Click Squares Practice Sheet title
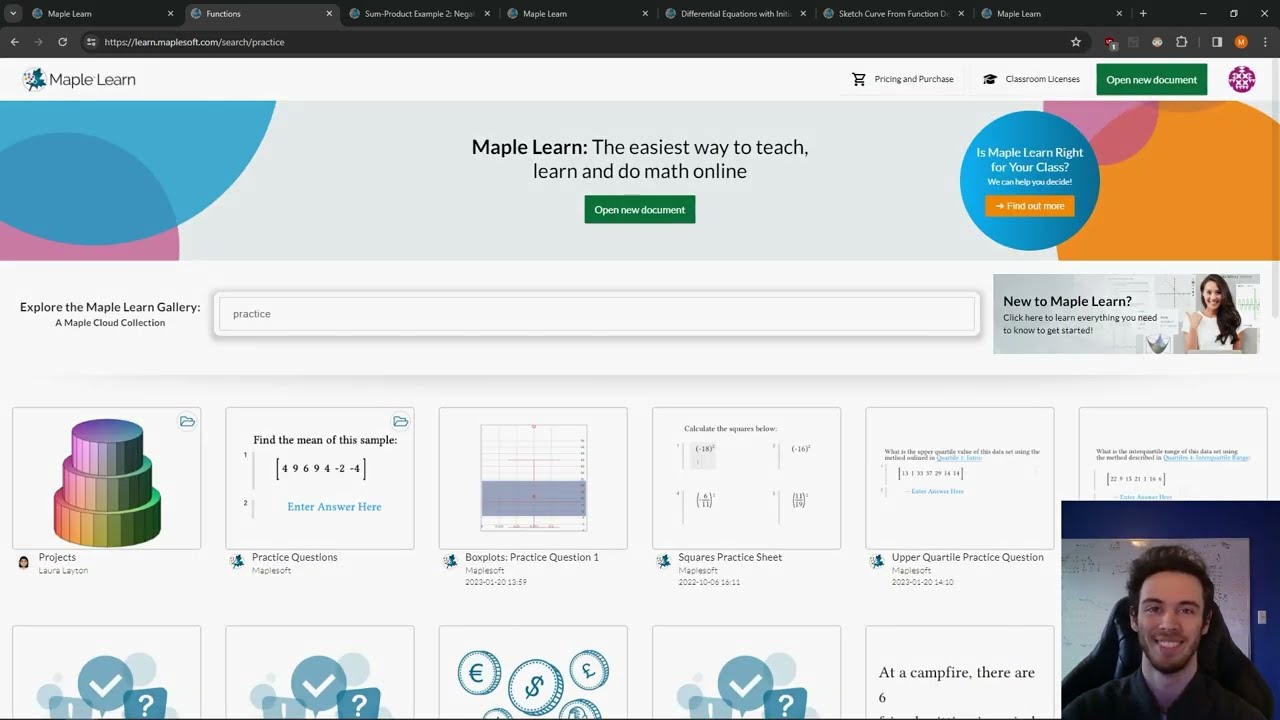Screen dimensions: 1280x720 [730, 557]
